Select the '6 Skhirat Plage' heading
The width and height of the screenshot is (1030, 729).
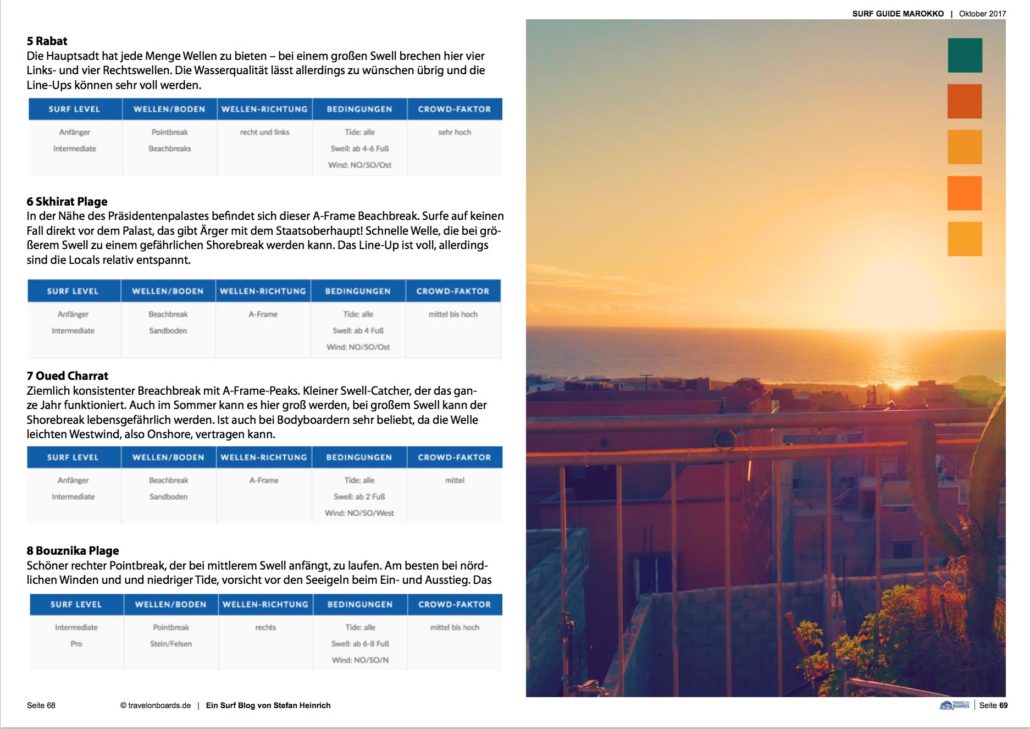click(67, 202)
